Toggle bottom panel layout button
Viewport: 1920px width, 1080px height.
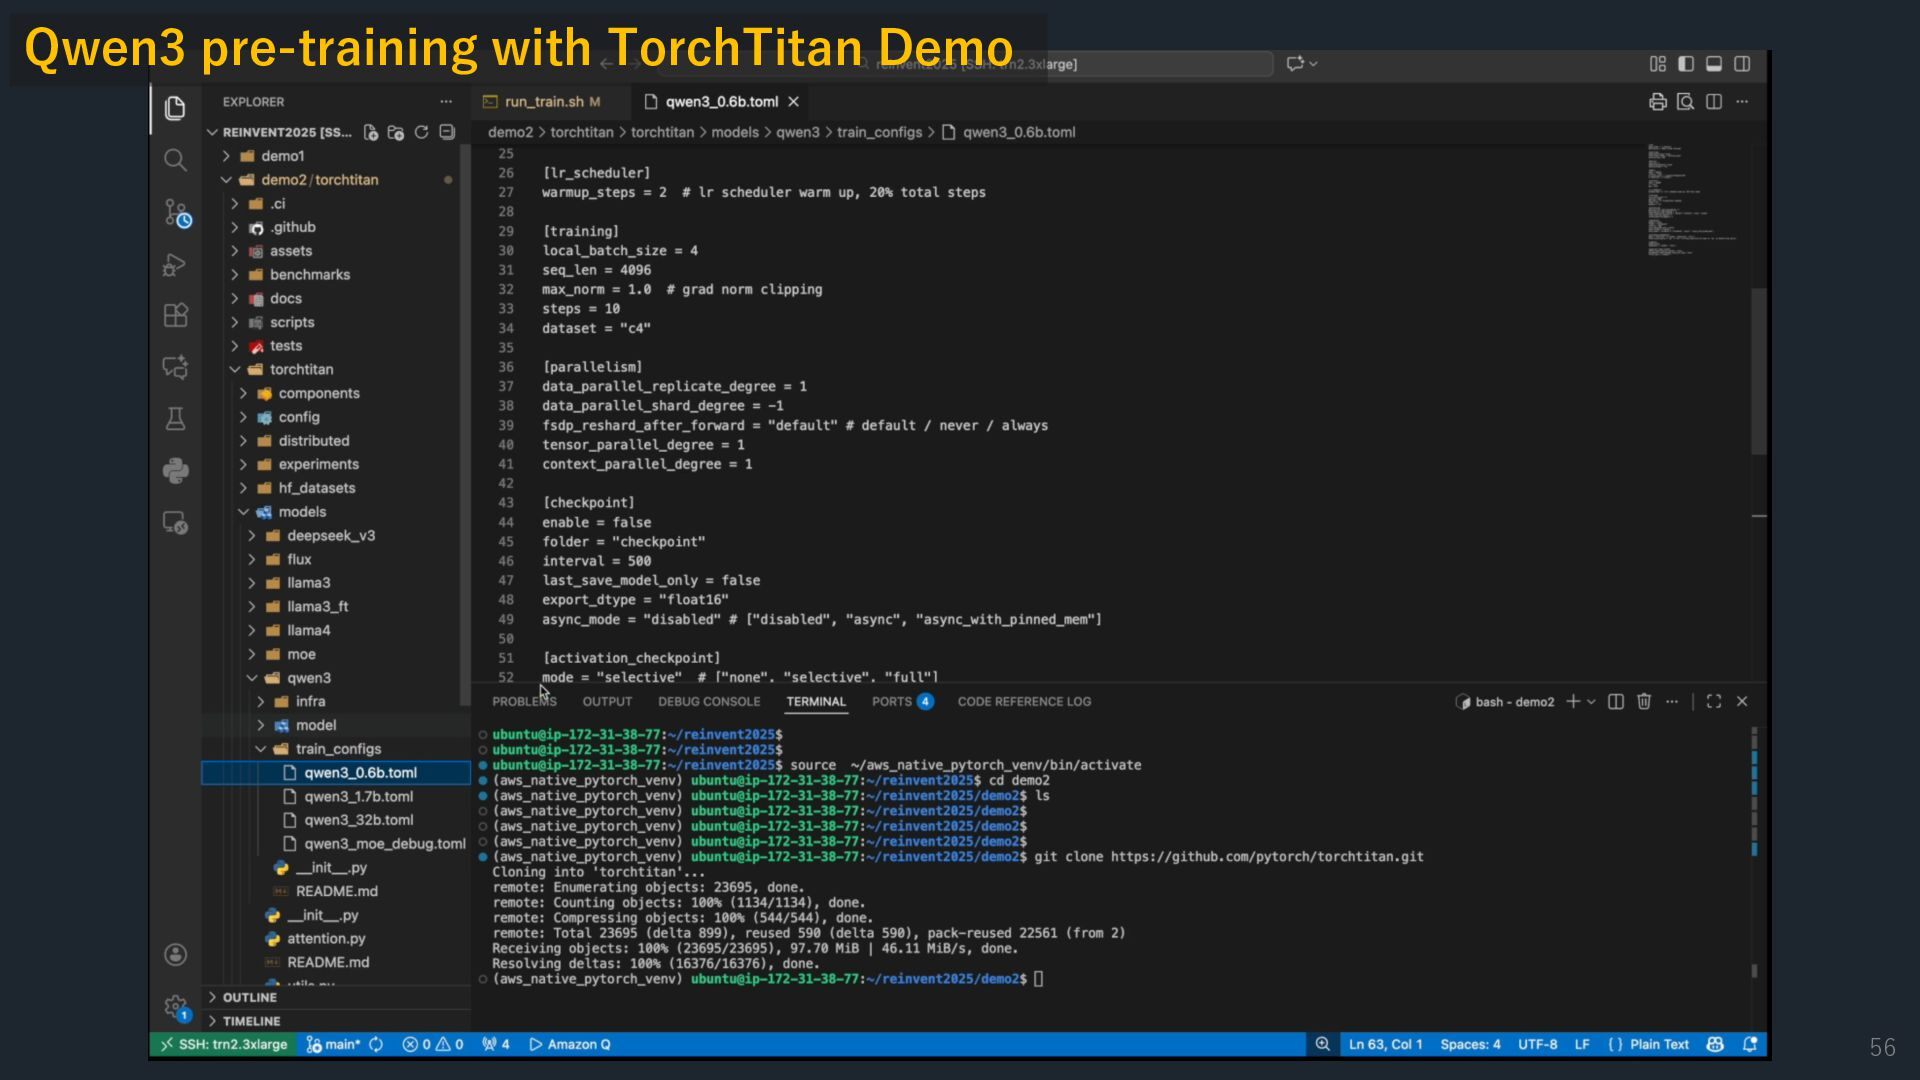[x=1714, y=64]
